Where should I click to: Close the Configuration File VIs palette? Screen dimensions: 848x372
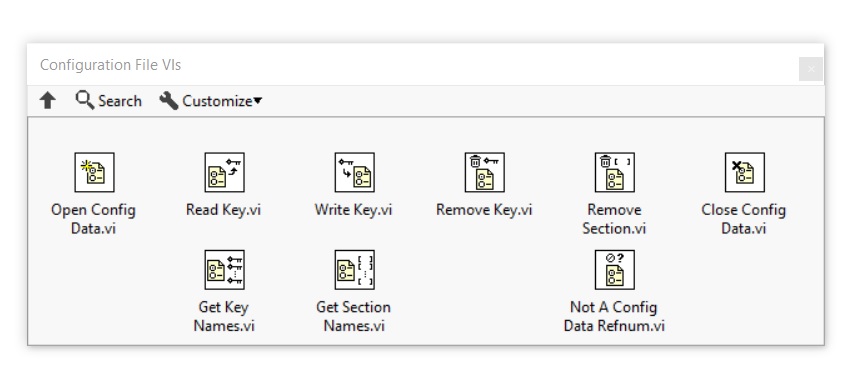pyautogui.click(x=811, y=69)
